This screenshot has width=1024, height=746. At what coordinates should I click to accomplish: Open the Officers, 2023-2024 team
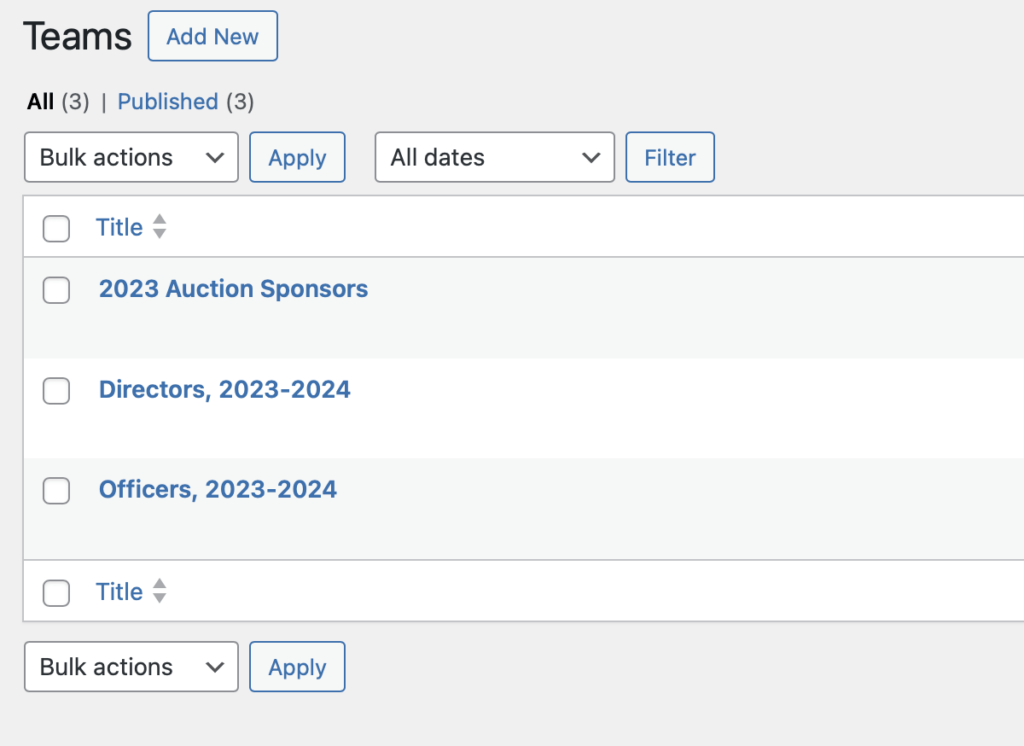point(217,490)
